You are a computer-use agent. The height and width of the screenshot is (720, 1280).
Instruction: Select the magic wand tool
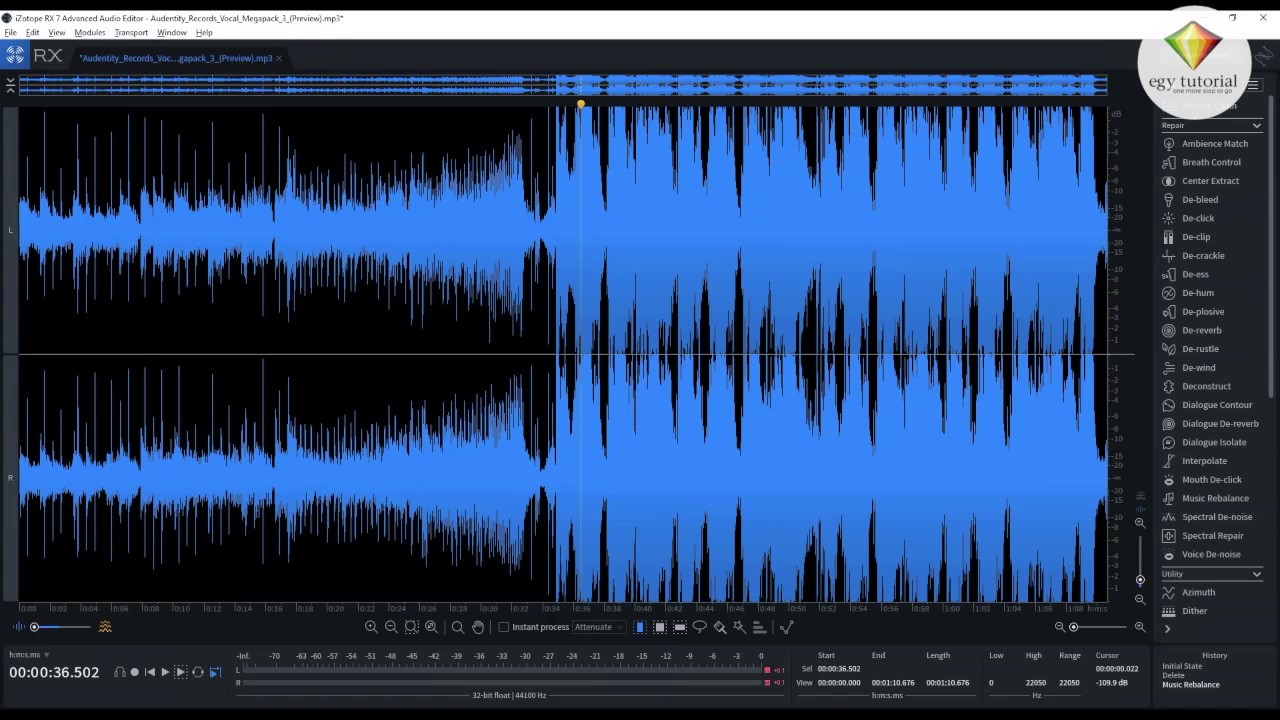[740, 627]
